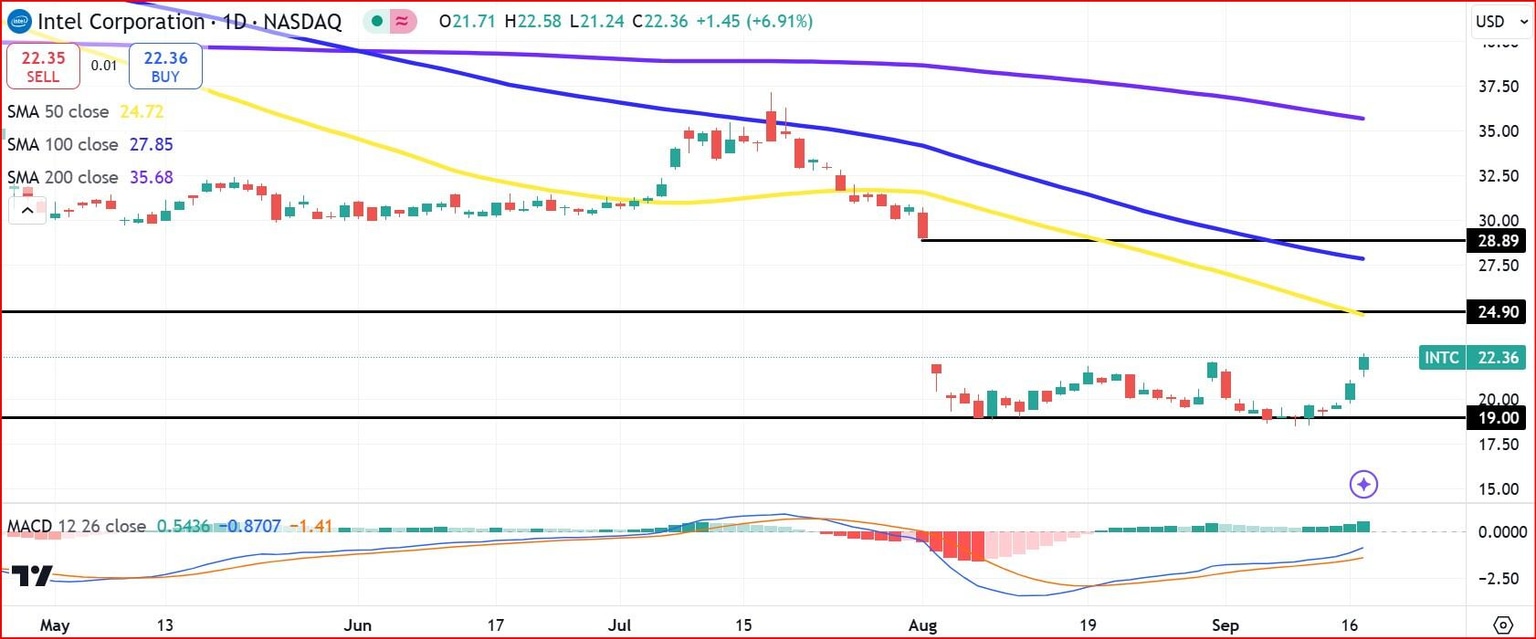The height and width of the screenshot is (639, 1536).
Task: Click the 28.89 horizontal line price label
Action: (1494, 241)
